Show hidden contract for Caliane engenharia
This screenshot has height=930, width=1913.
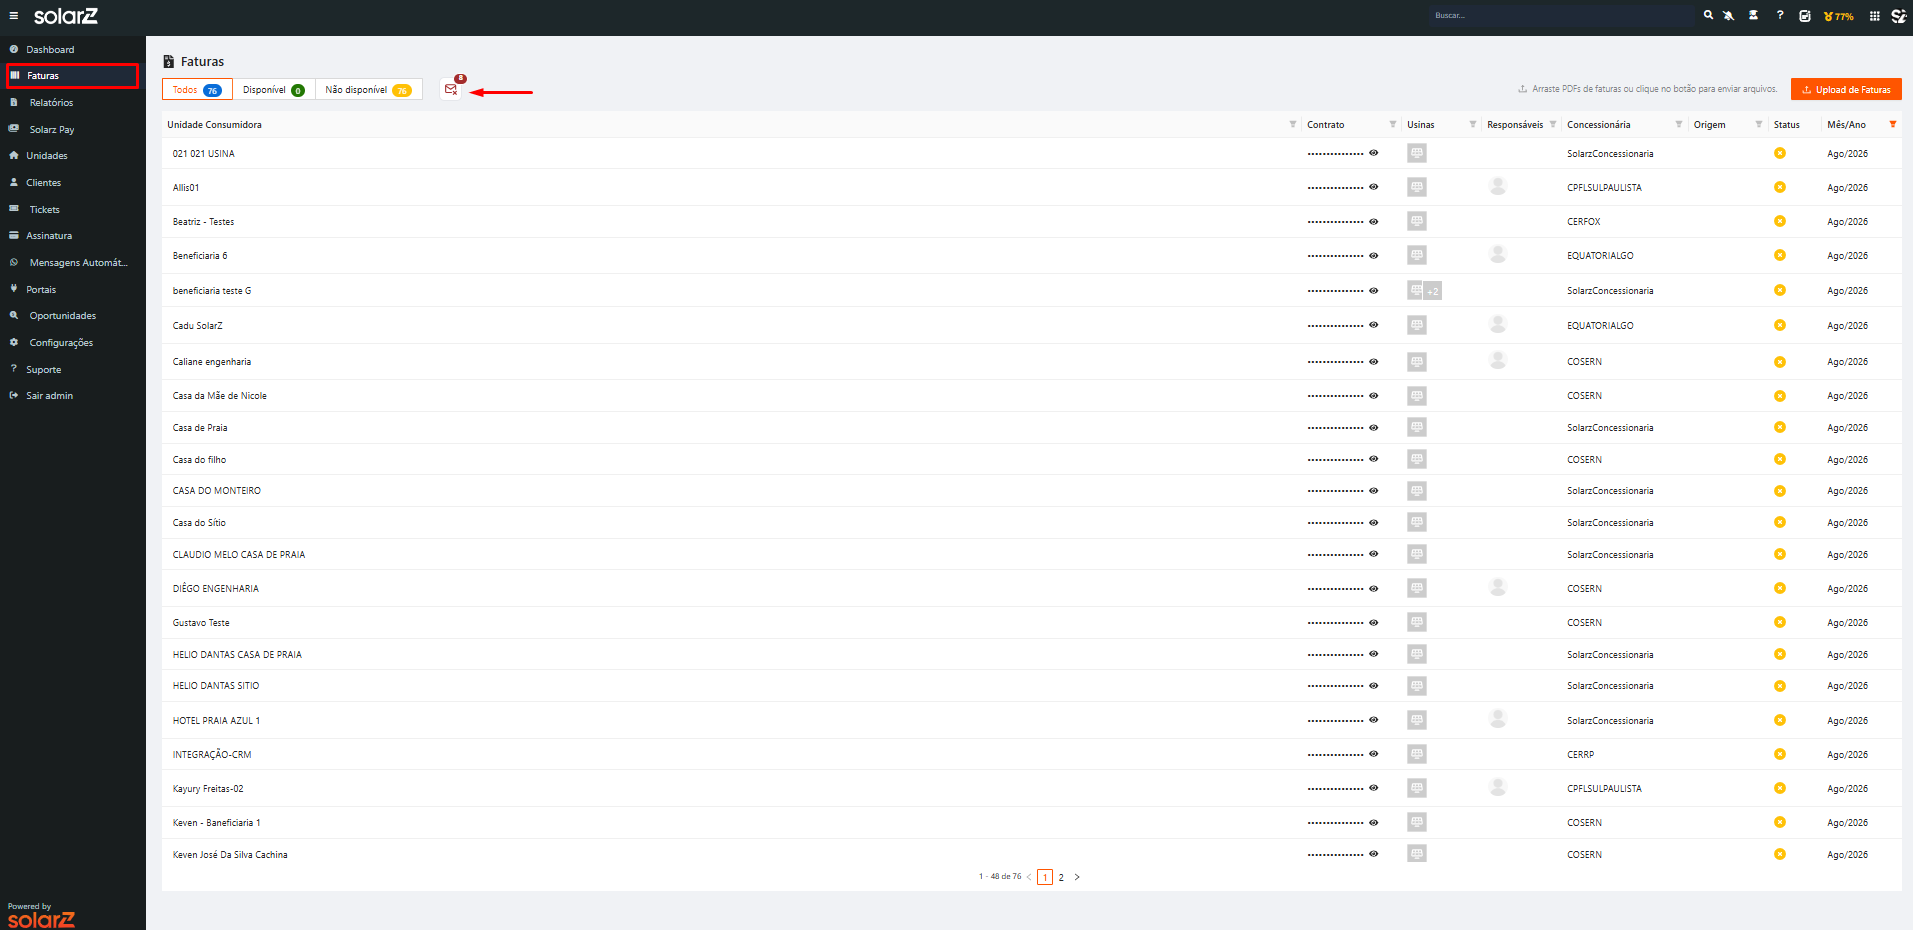1374,361
